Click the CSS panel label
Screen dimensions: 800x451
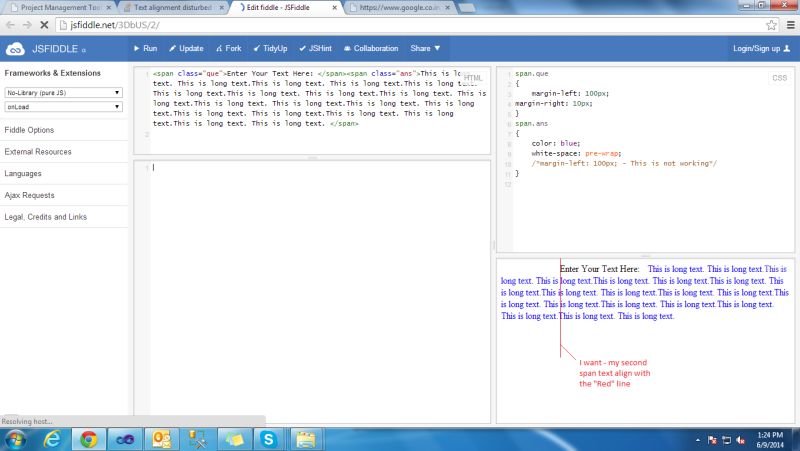point(780,78)
